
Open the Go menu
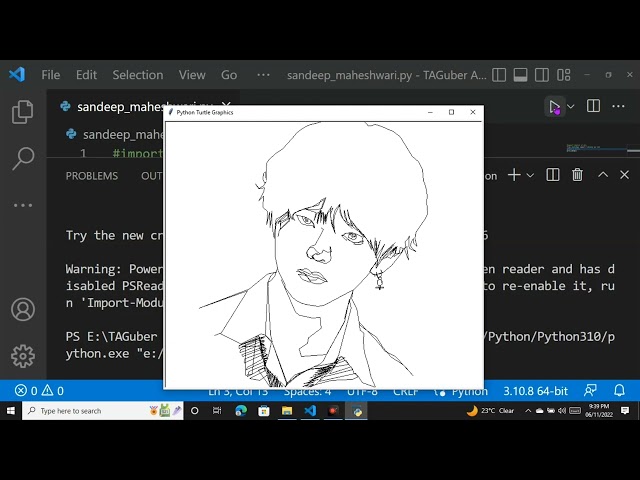coord(229,75)
